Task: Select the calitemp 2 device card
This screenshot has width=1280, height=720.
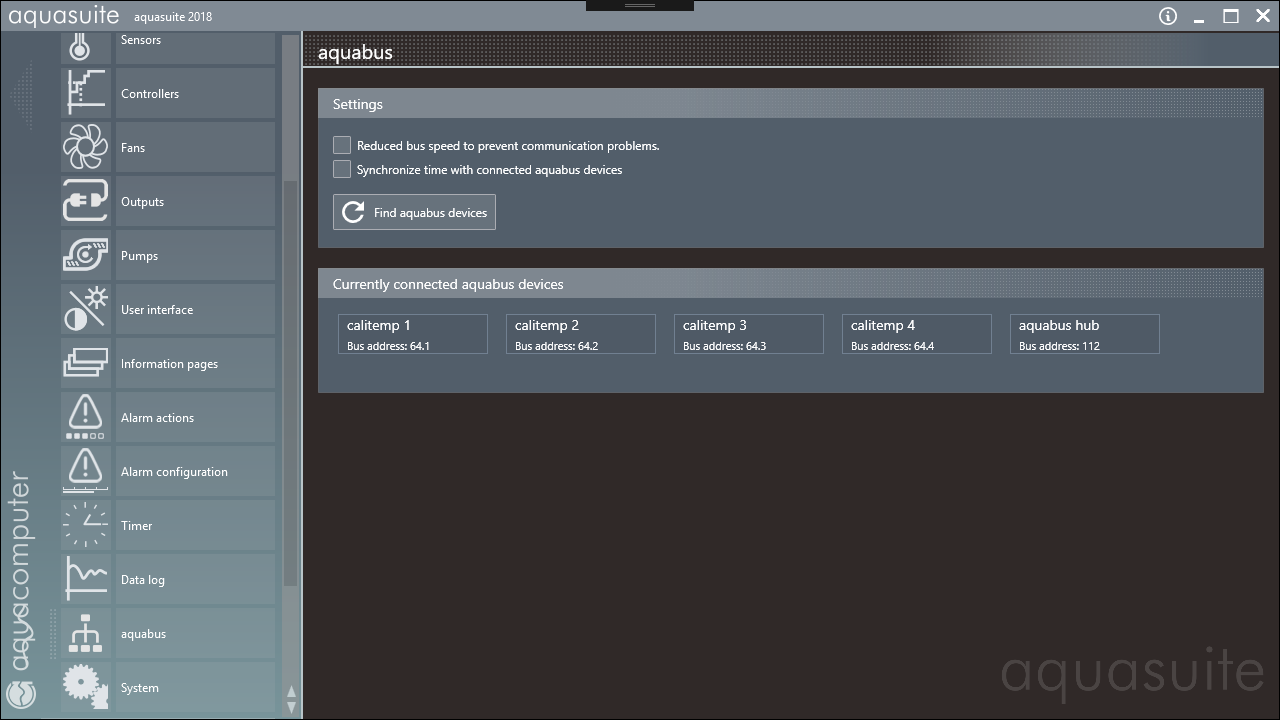Action: [x=581, y=334]
